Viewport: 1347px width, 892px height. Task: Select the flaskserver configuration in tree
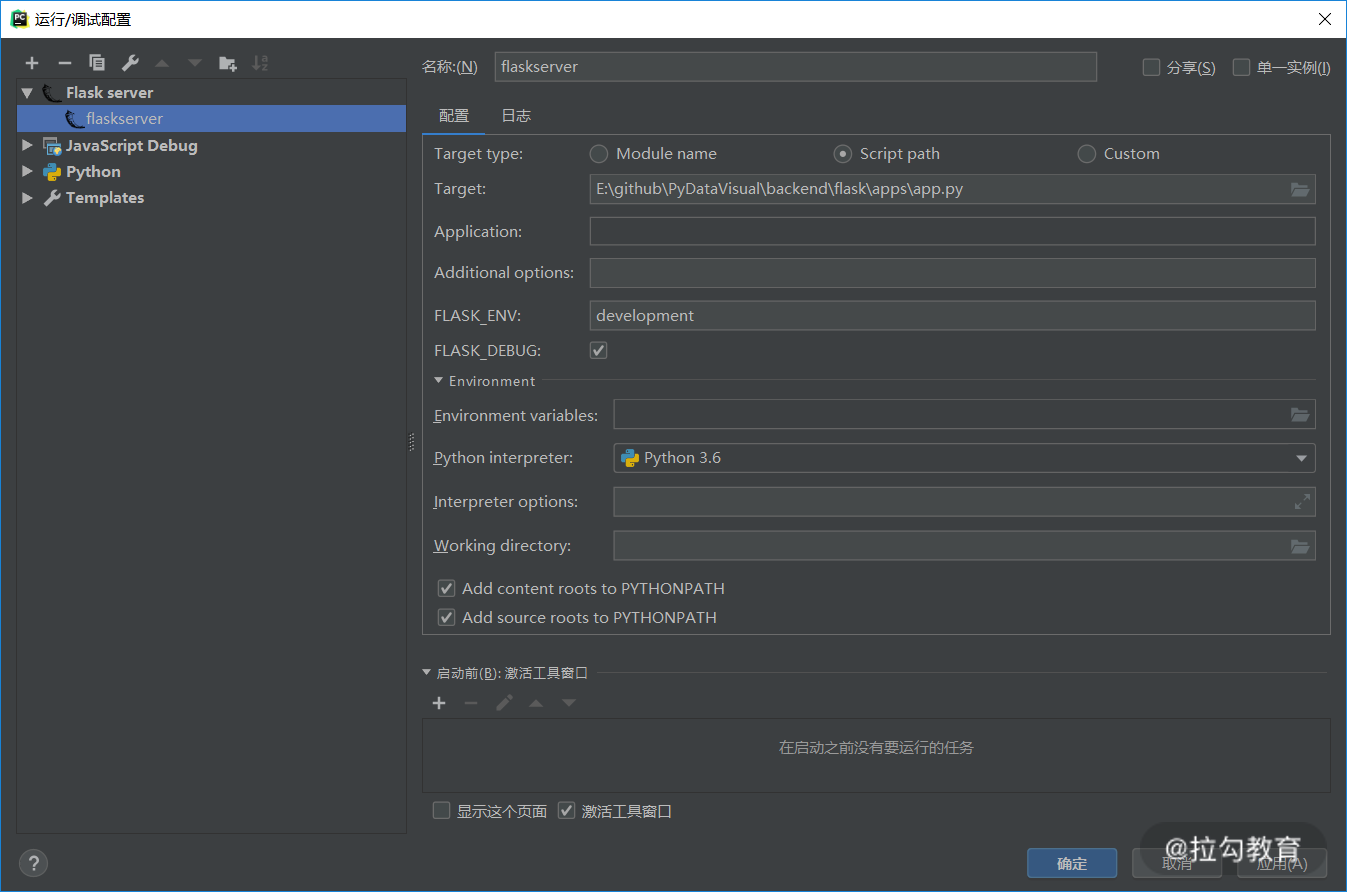coord(212,119)
